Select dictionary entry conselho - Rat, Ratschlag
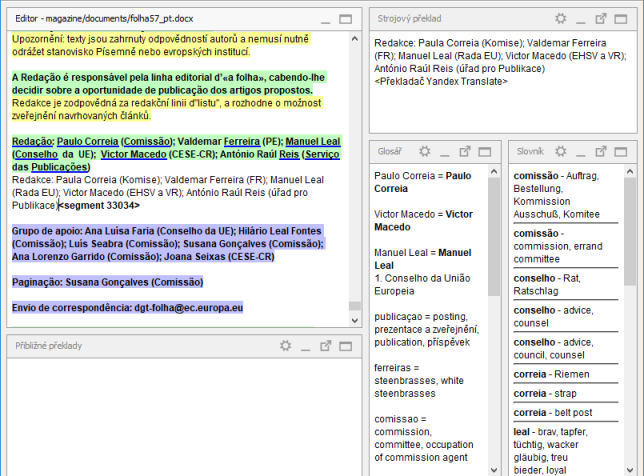The height and width of the screenshot is (476, 644). pyautogui.click(x=547, y=285)
